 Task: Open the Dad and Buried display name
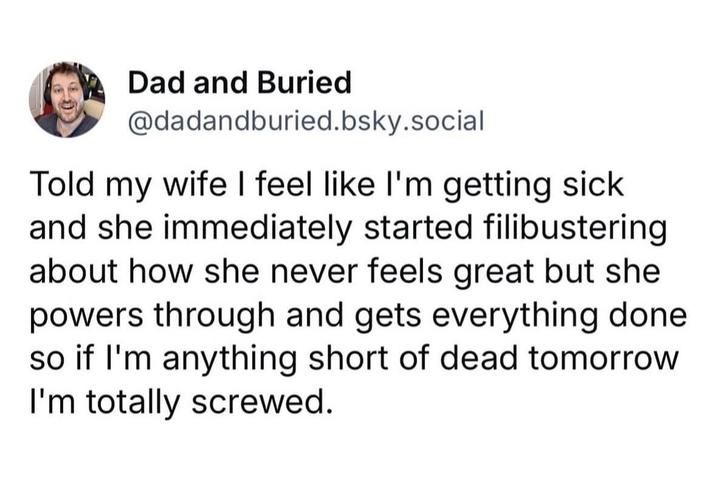240,81
